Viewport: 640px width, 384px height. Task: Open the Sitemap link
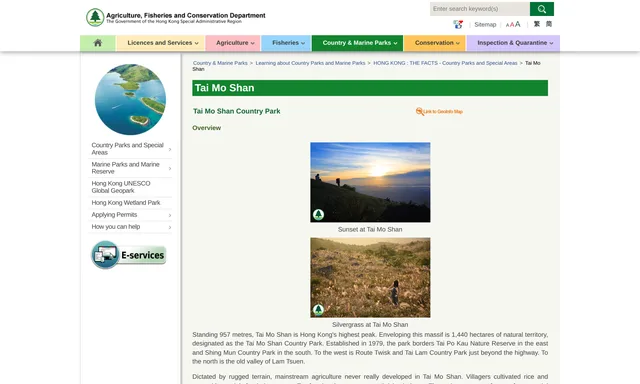tap(485, 24)
